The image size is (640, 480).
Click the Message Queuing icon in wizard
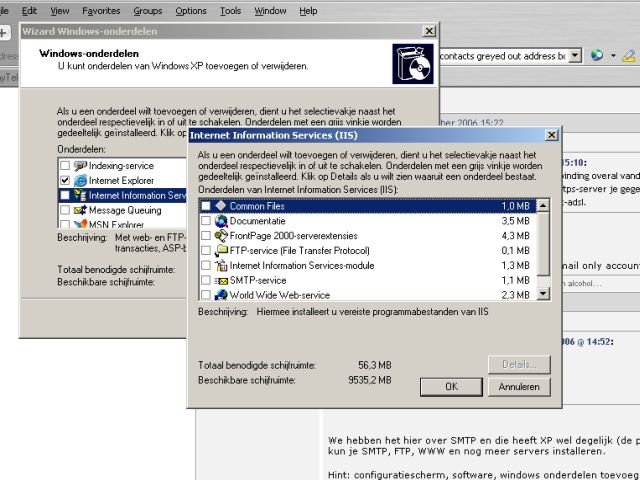(x=80, y=210)
